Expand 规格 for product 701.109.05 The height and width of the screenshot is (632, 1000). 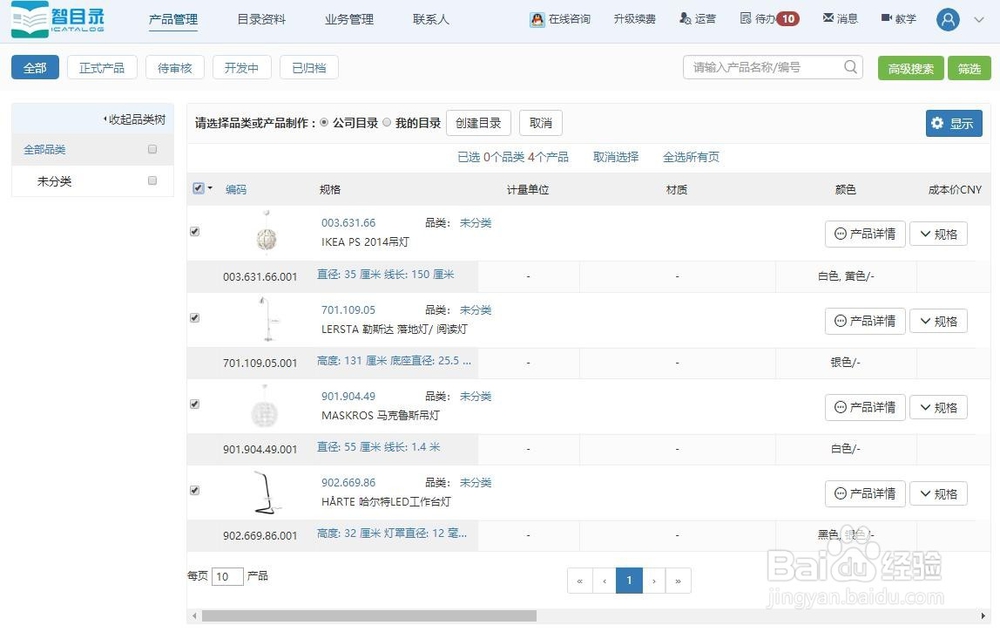tap(938, 321)
